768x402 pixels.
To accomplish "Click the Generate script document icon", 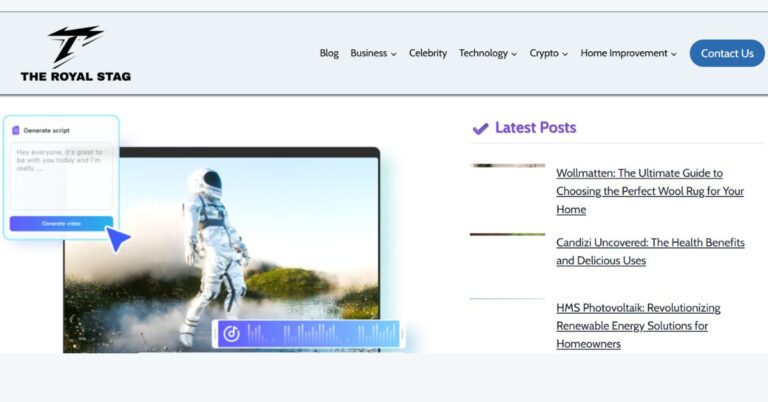I will click(15, 130).
